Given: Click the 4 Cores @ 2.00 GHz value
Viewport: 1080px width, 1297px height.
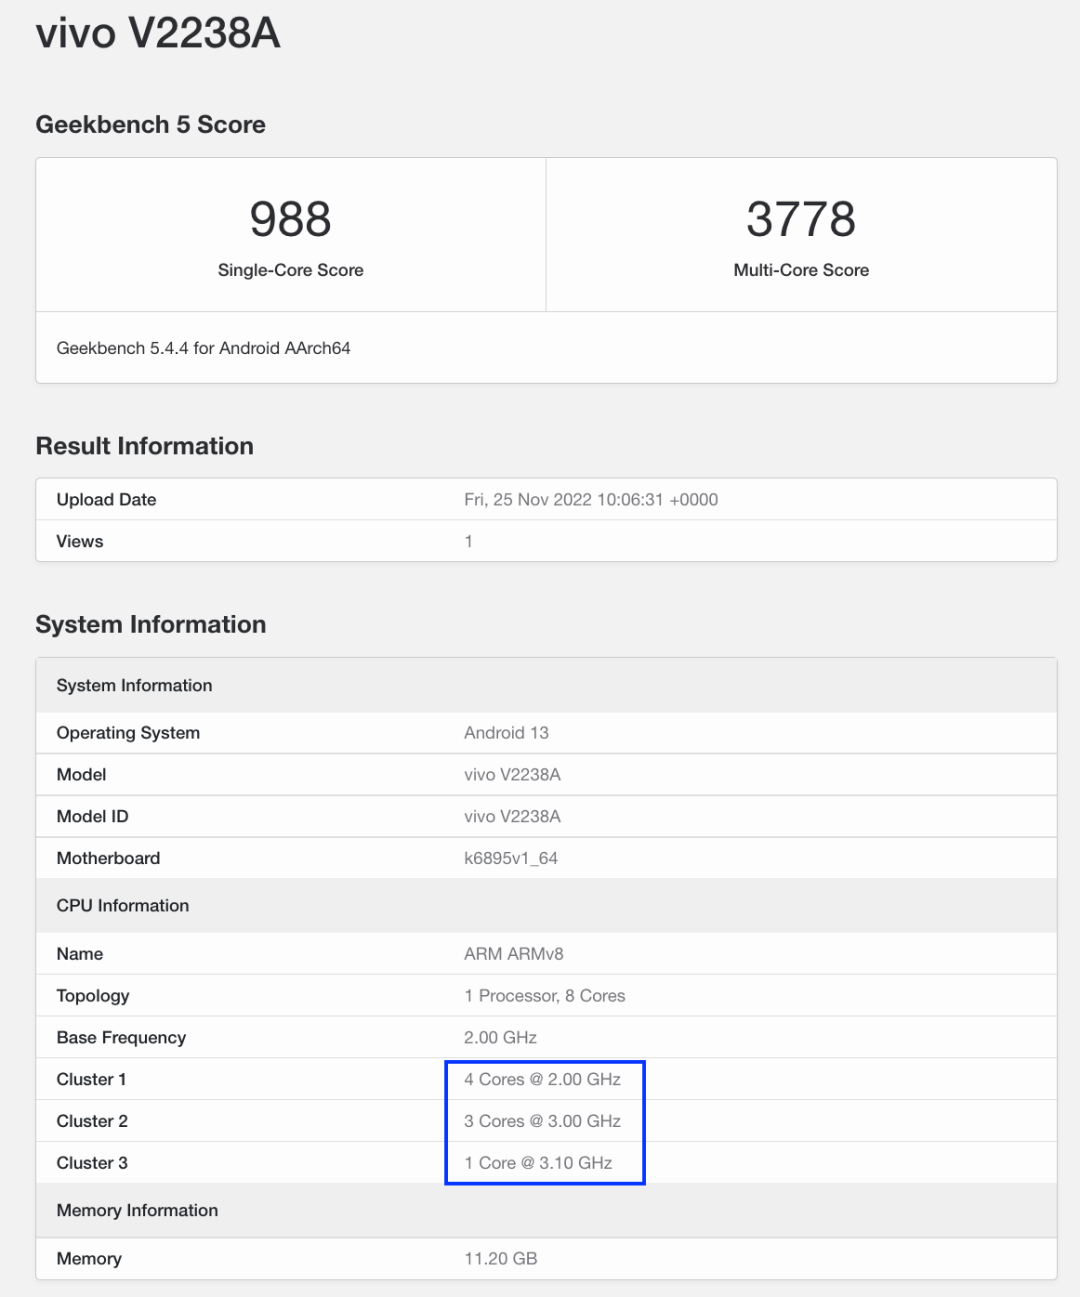Looking at the screenshot, I should click(x=542, y=1079).
